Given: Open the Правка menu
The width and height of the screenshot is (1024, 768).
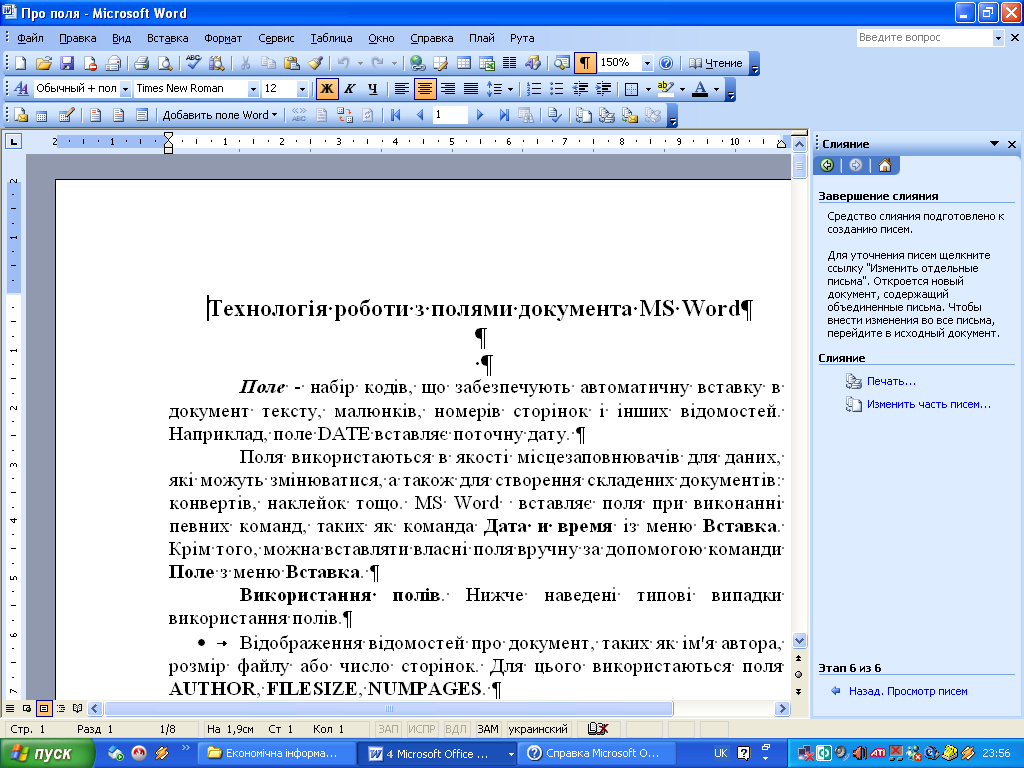Looking at the screenshot, I should point(78,38).
